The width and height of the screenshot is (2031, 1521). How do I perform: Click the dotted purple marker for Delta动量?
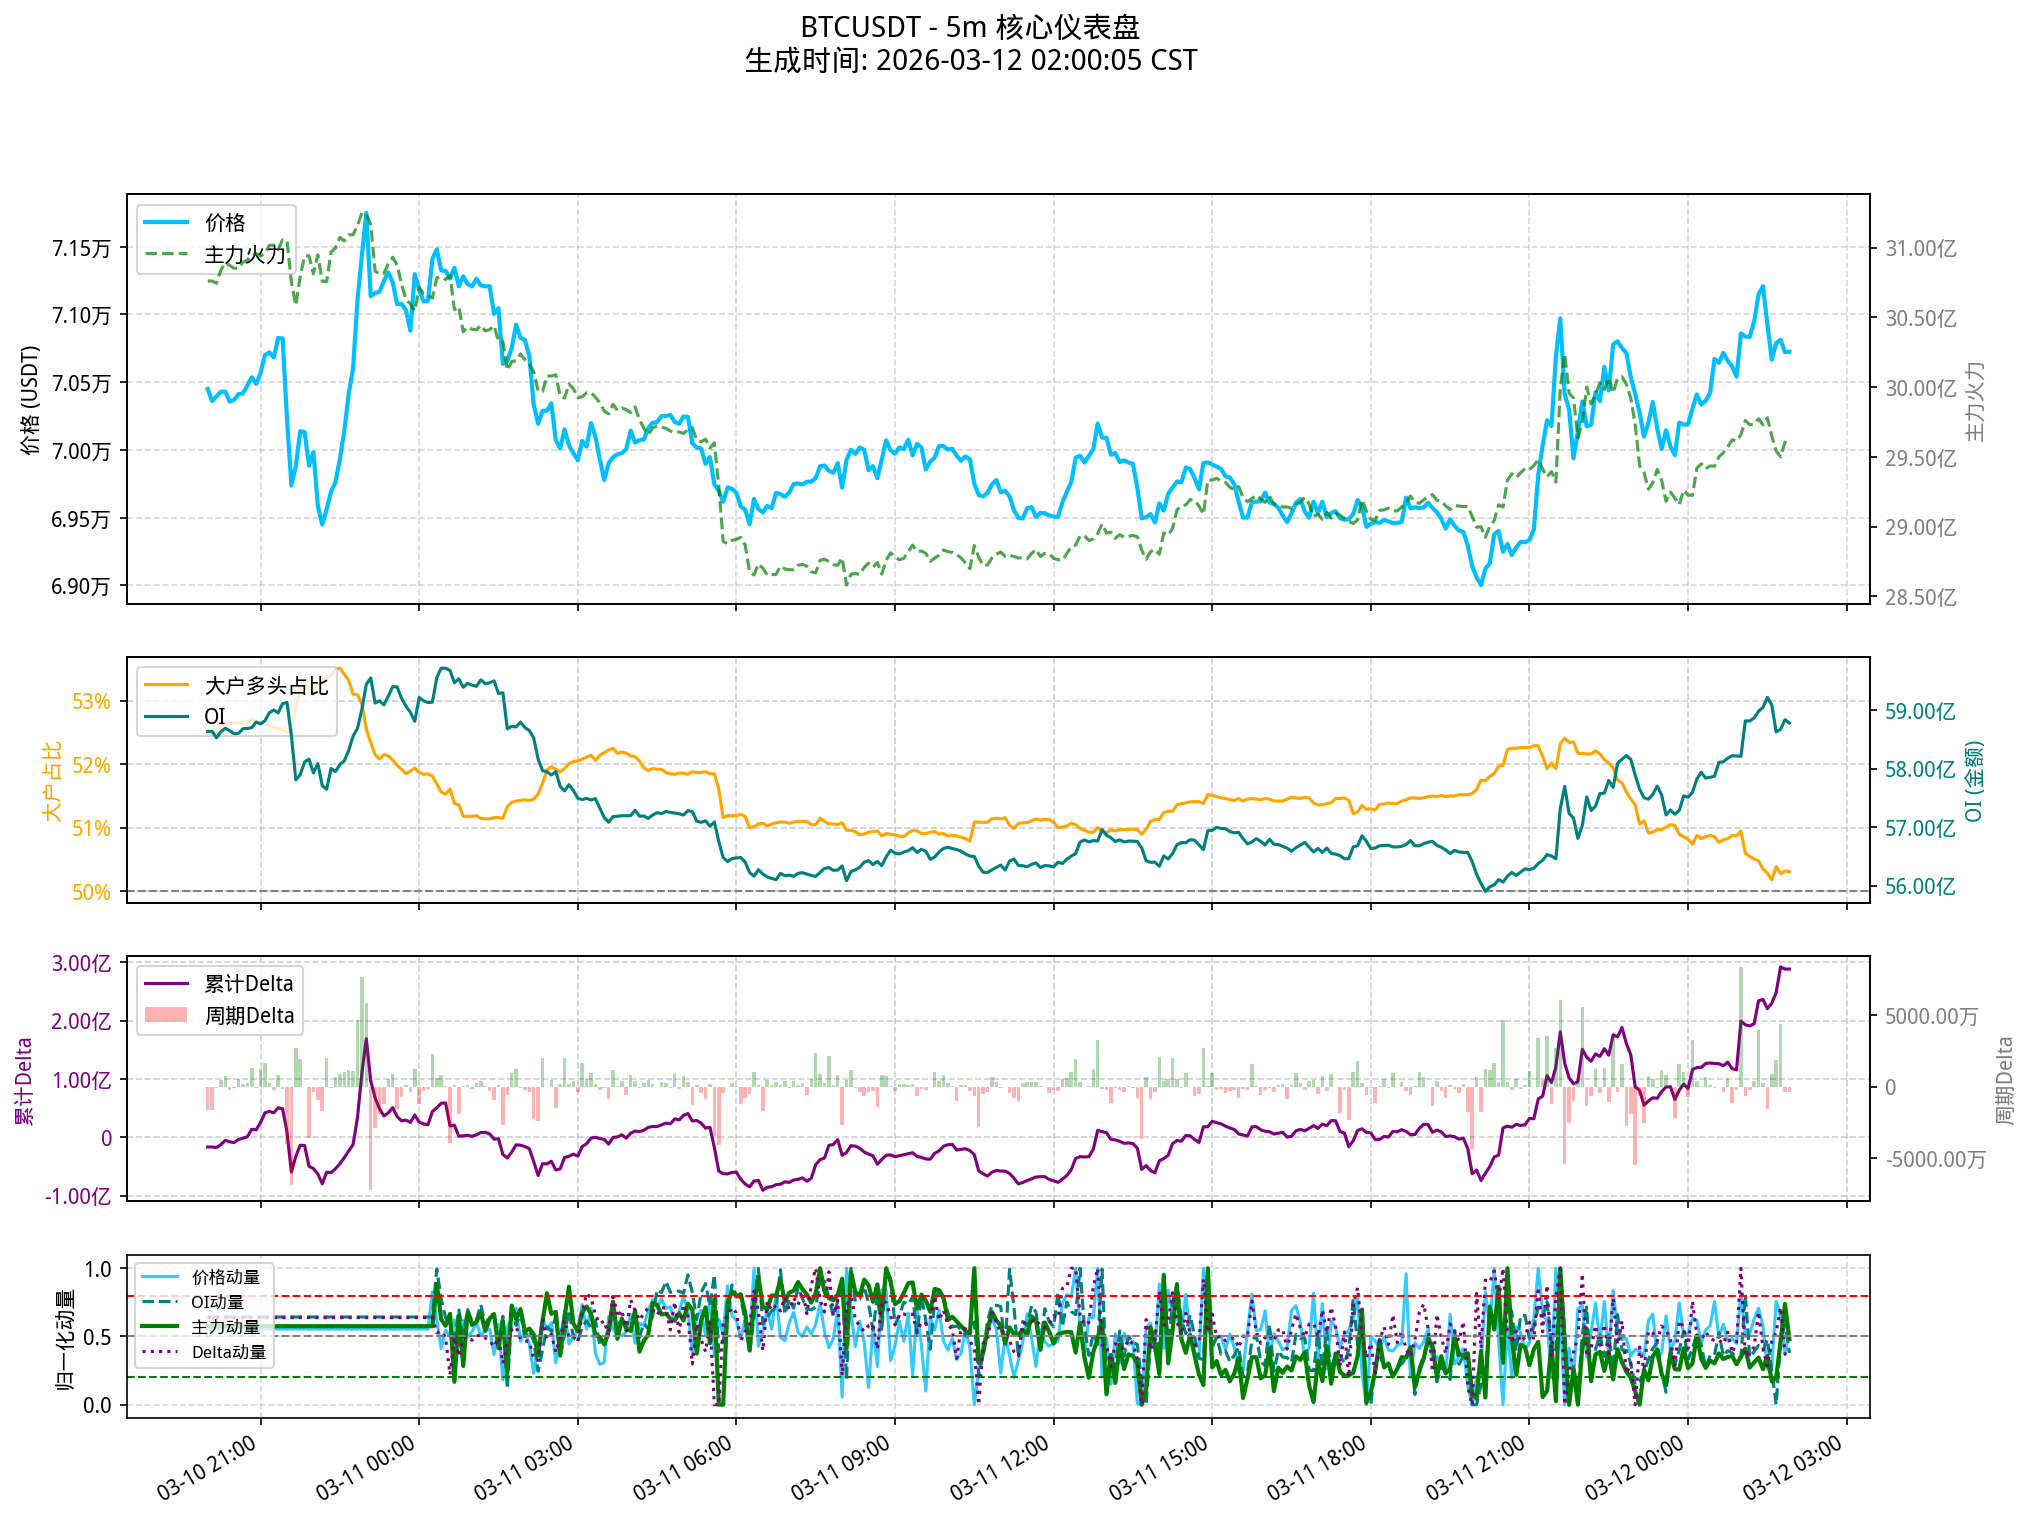pyautogui.click(x=160, y=1354)
